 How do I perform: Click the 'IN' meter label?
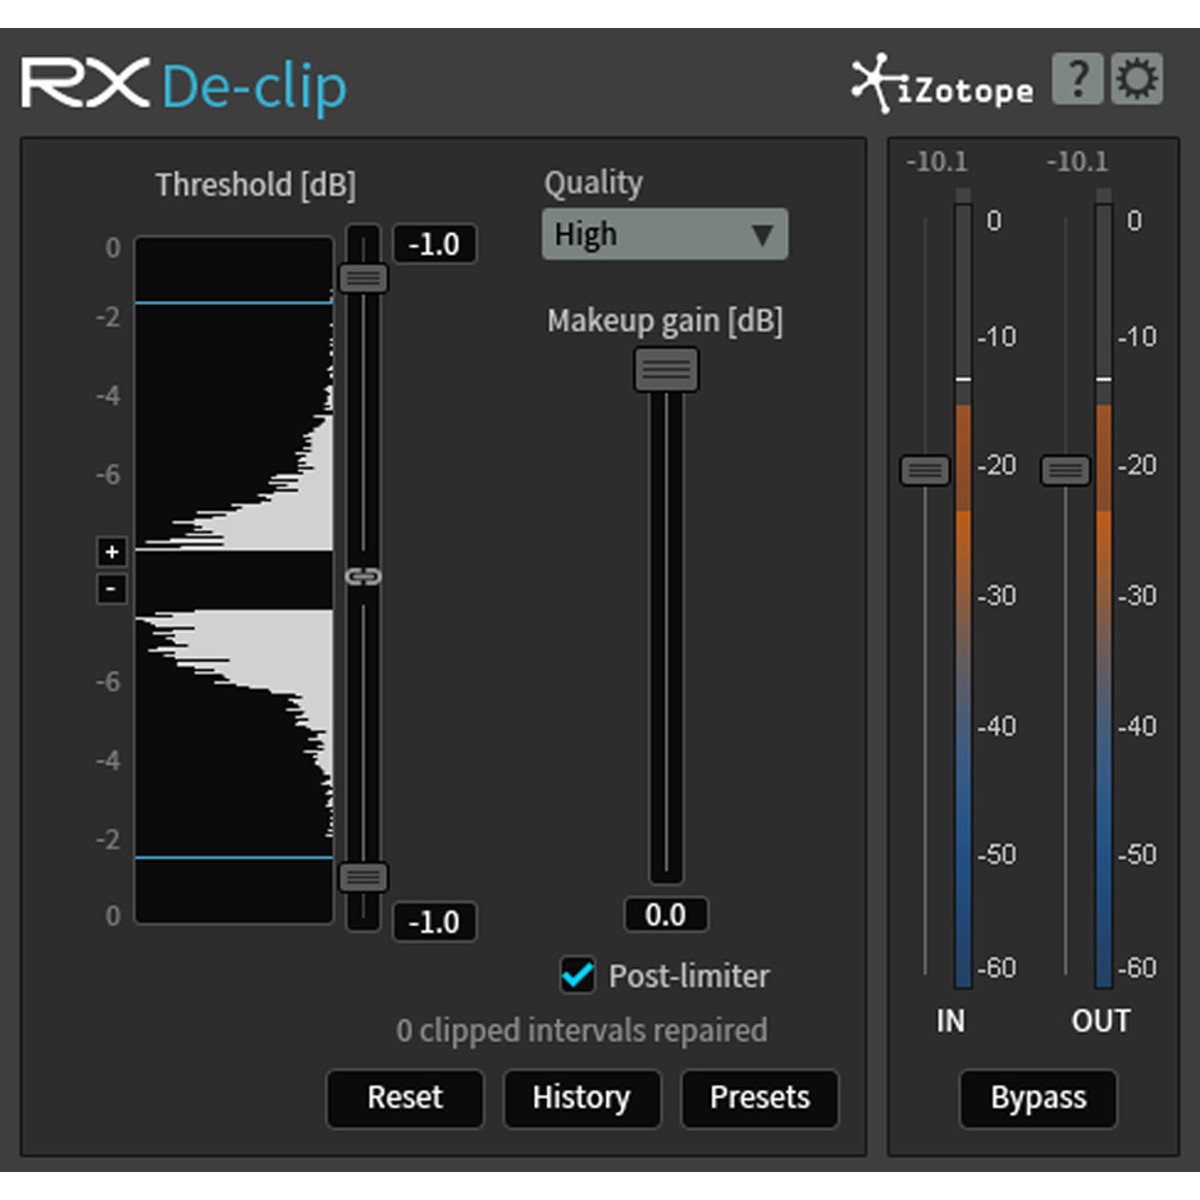950,1021
